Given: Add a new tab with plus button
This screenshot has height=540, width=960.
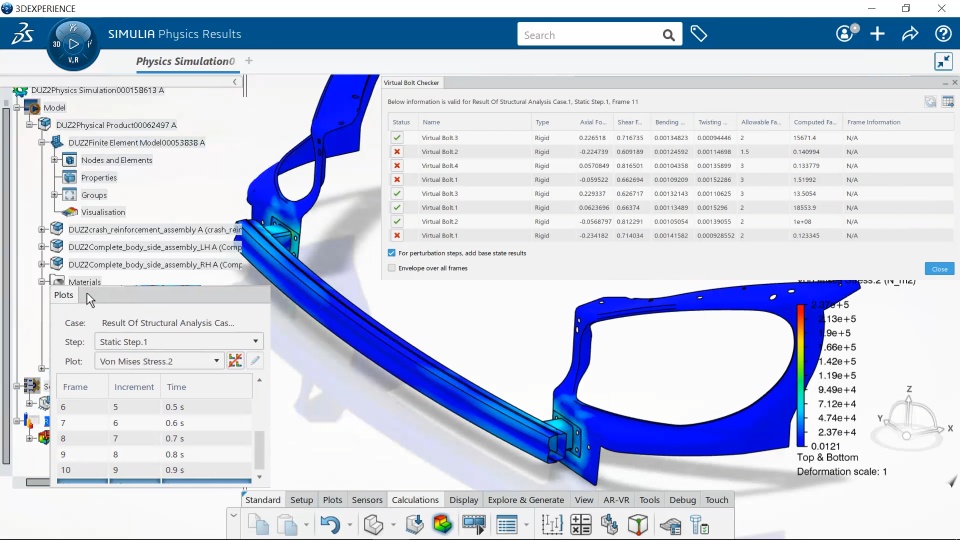Looking at the screenshot, I should 249,61.
